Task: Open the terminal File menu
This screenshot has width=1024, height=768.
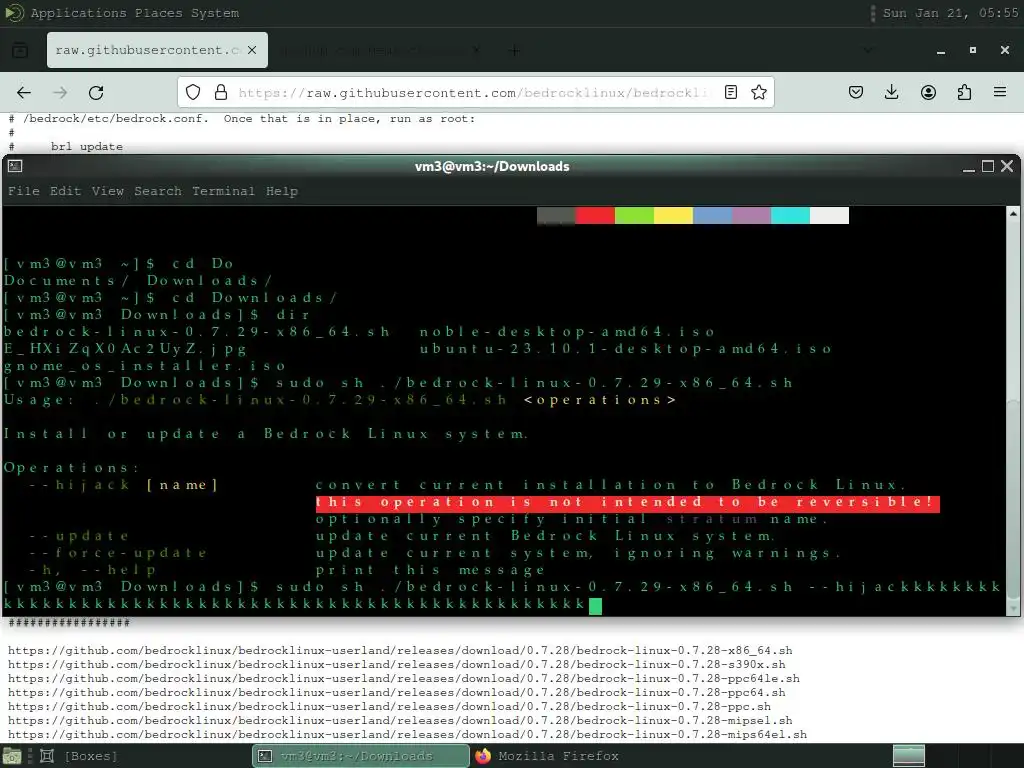Action: (24, 191)
